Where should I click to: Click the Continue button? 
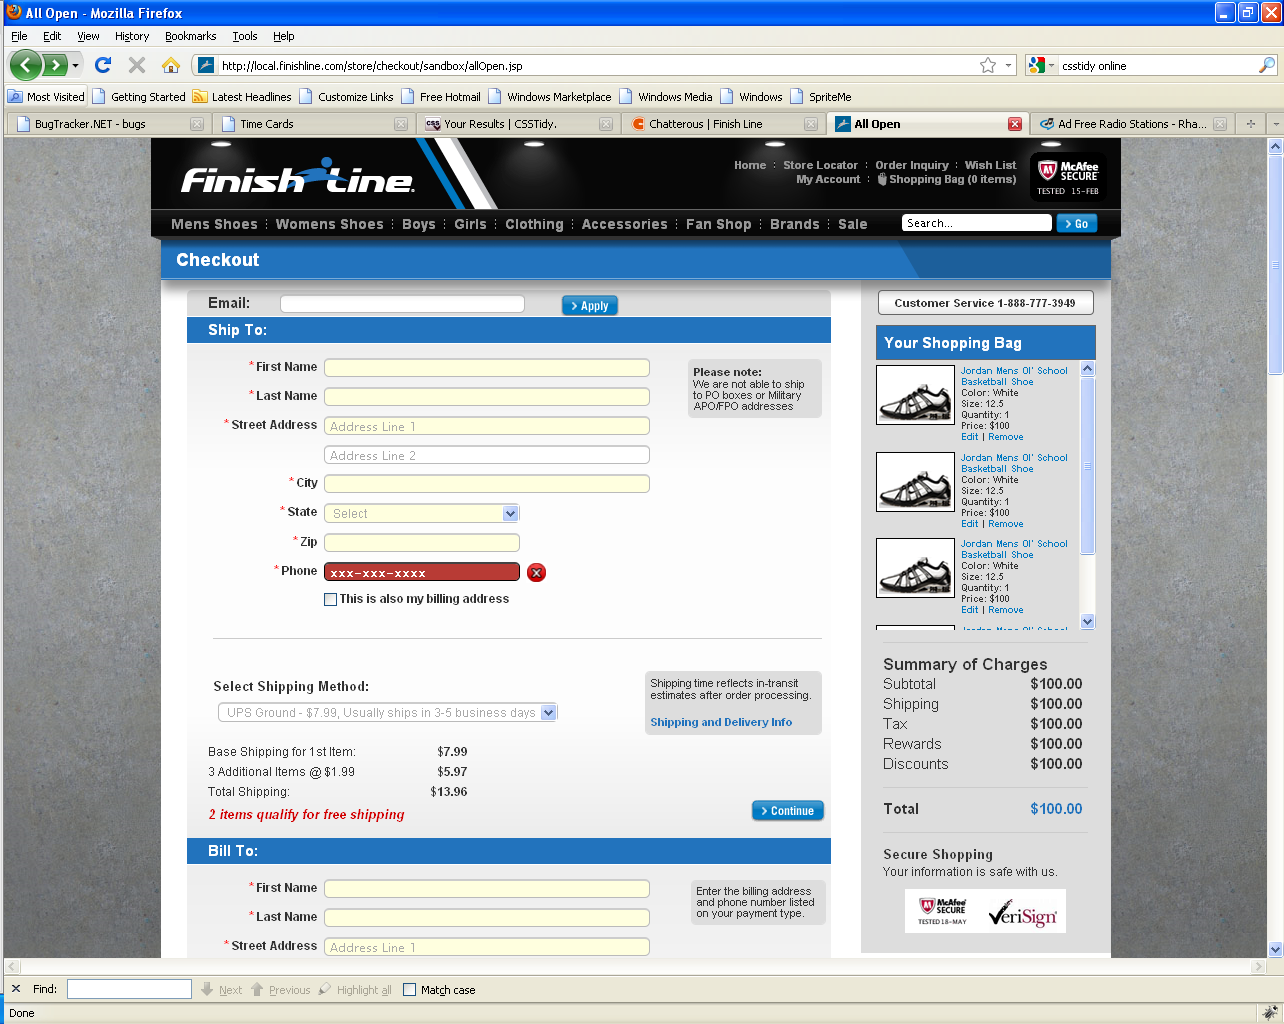tap(787, 811)
